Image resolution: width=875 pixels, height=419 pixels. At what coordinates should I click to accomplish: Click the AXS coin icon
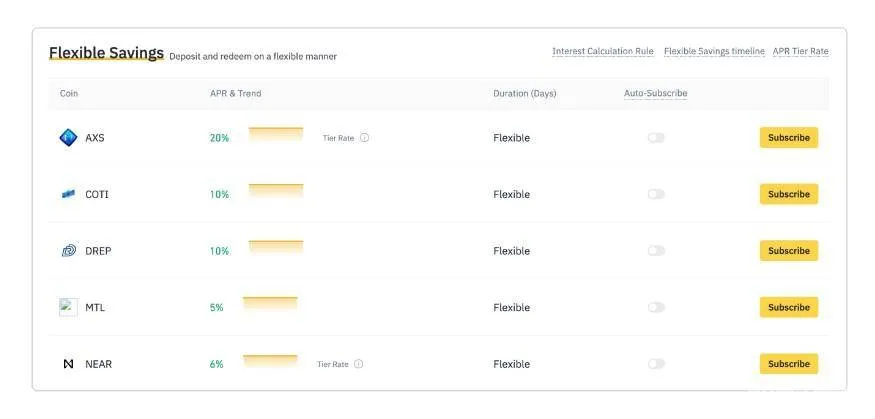click(68, 138)
